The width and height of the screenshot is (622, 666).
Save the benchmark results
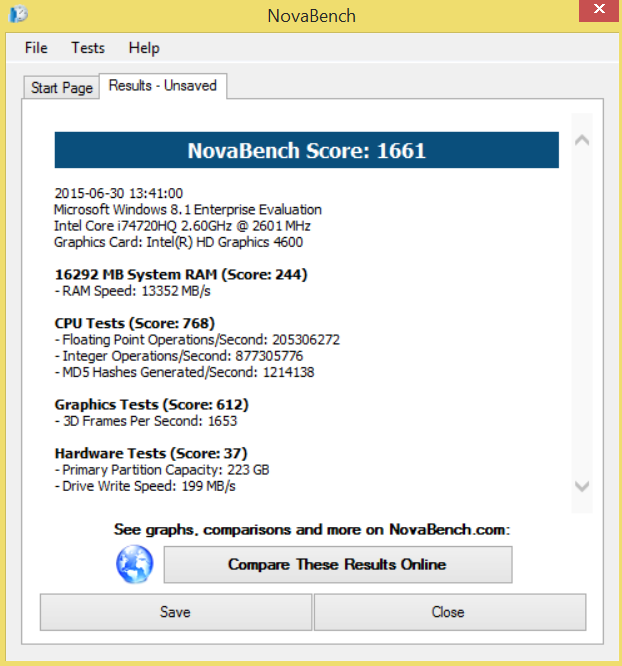[175, 612]
